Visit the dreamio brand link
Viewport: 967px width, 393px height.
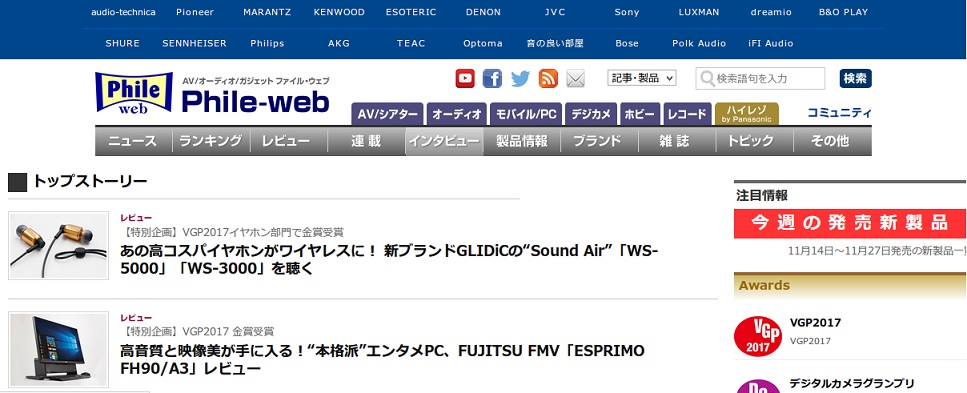click(771, 12)
